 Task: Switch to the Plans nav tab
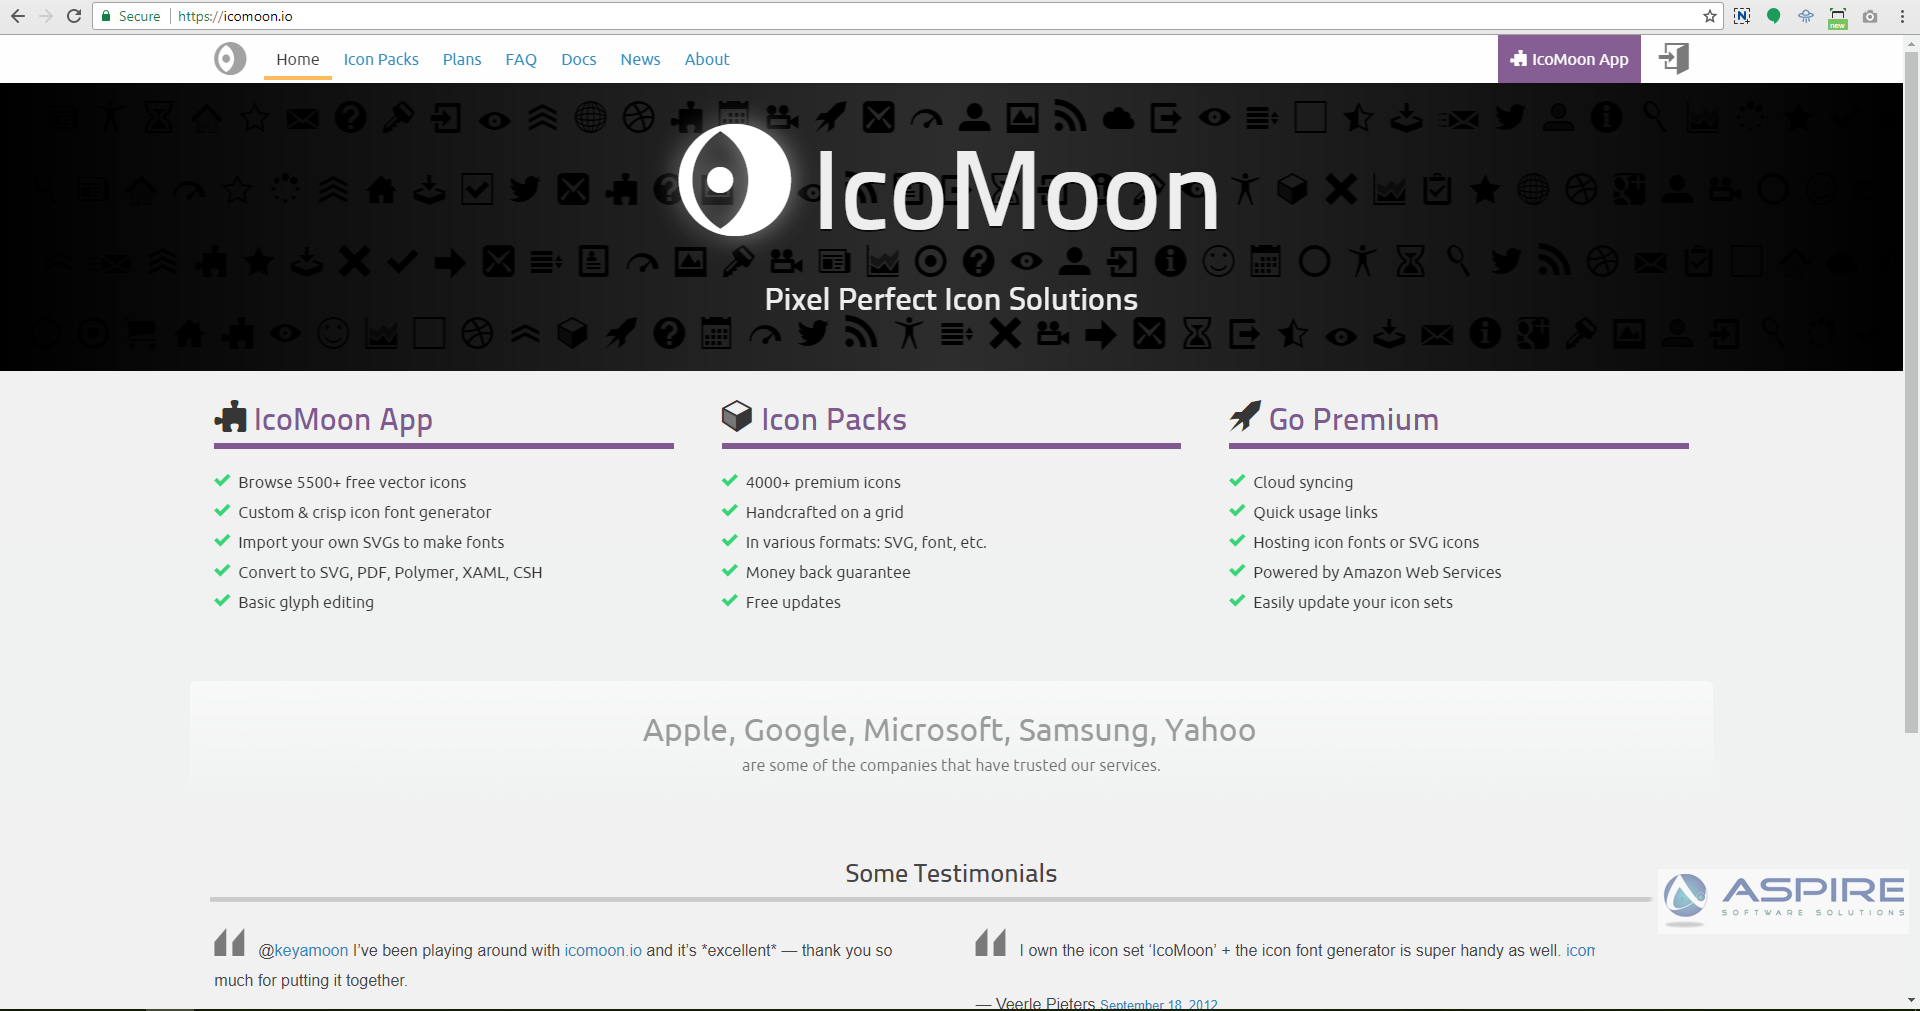462,59
